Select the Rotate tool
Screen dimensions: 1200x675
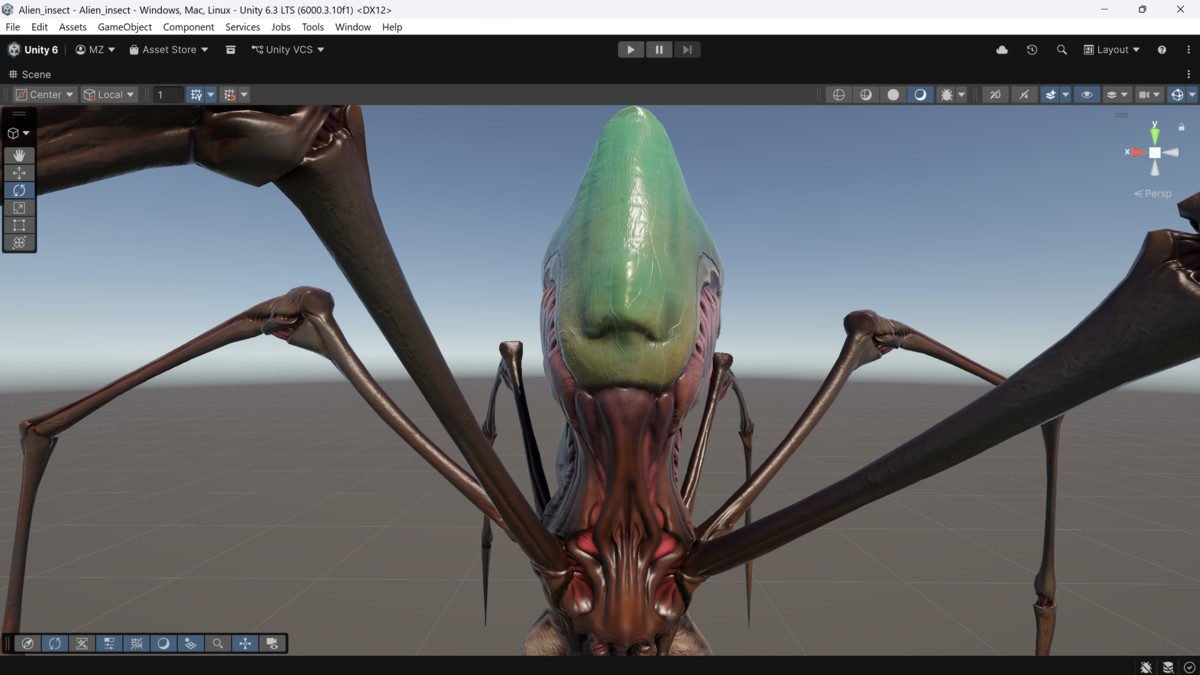coord(19,190)
